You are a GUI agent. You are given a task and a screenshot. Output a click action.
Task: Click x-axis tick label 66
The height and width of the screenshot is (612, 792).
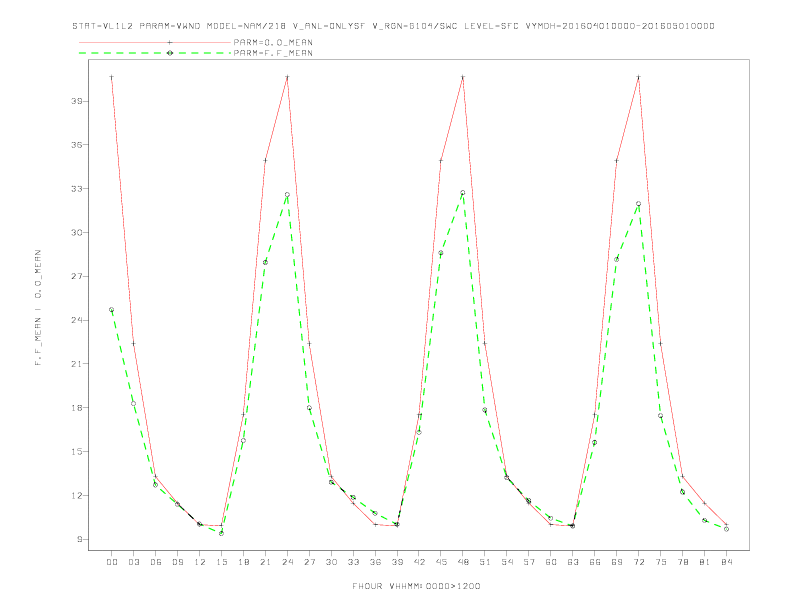coord(595,562)
